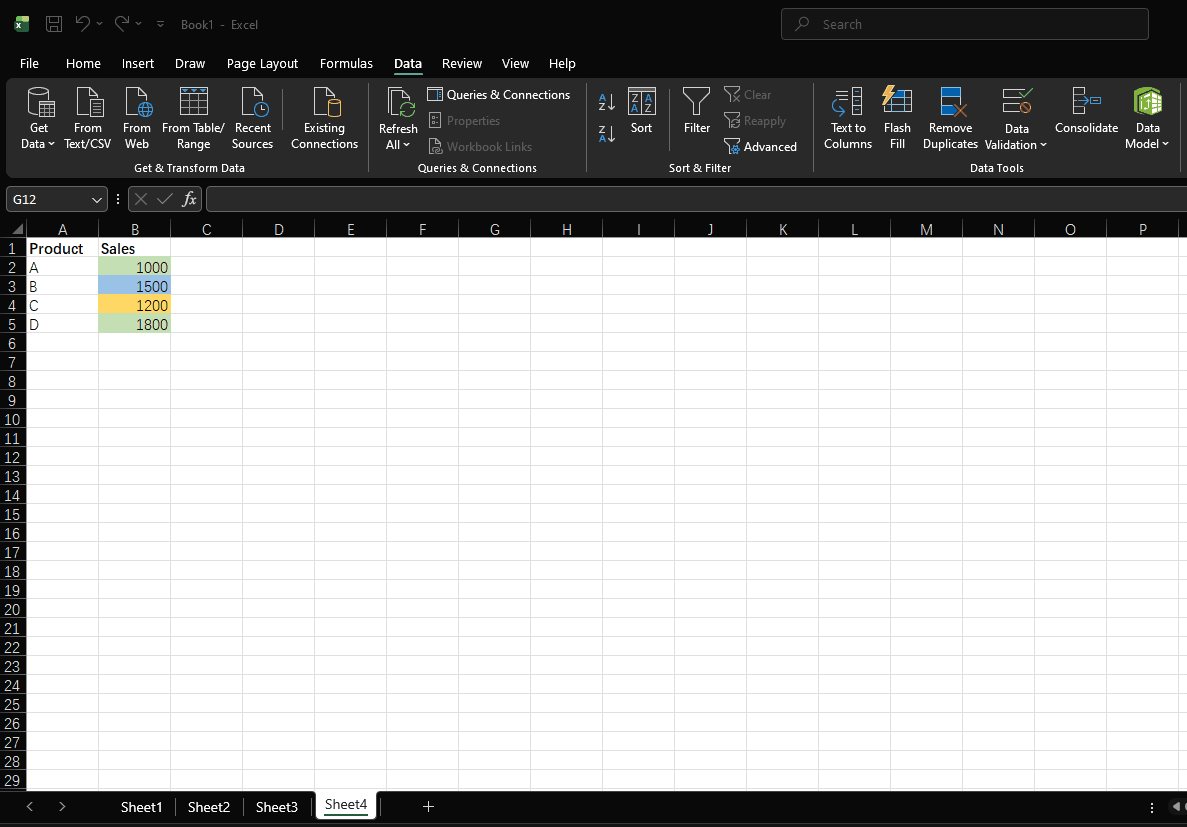Select From Table/Range import
1187x827 pixels.
(193, 117)
